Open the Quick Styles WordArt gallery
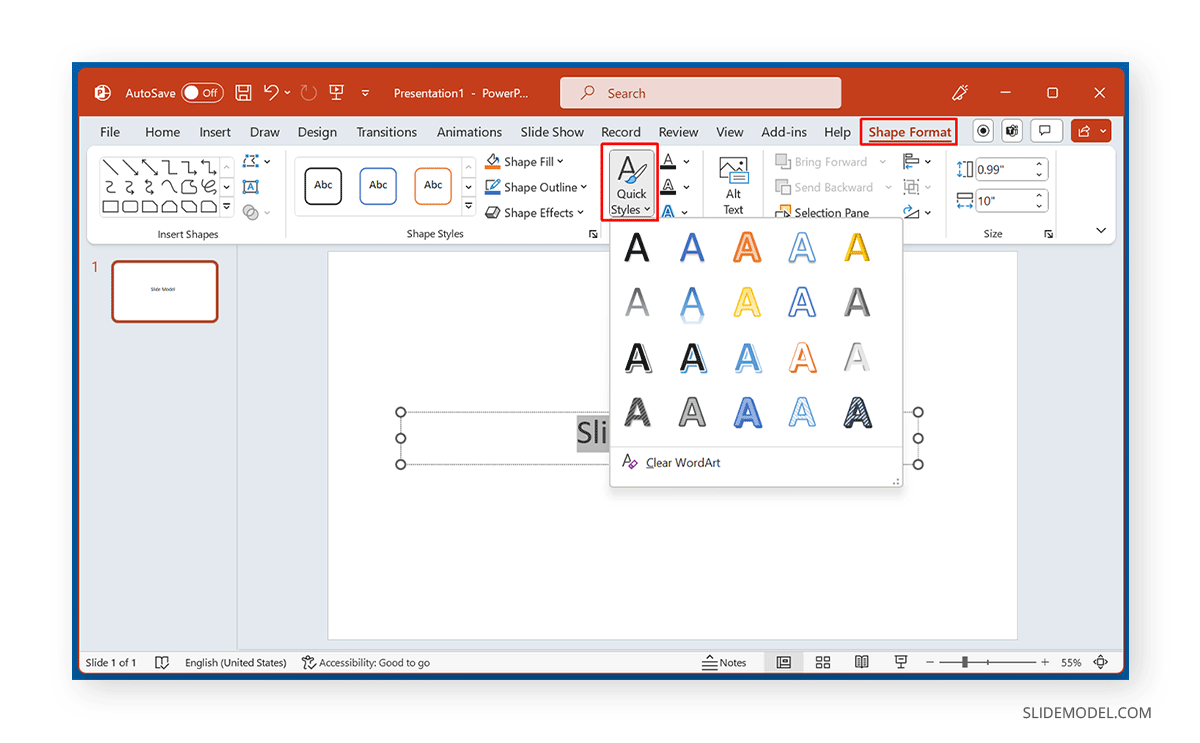This screenshot has width=1200, height=743. point(630,182)
